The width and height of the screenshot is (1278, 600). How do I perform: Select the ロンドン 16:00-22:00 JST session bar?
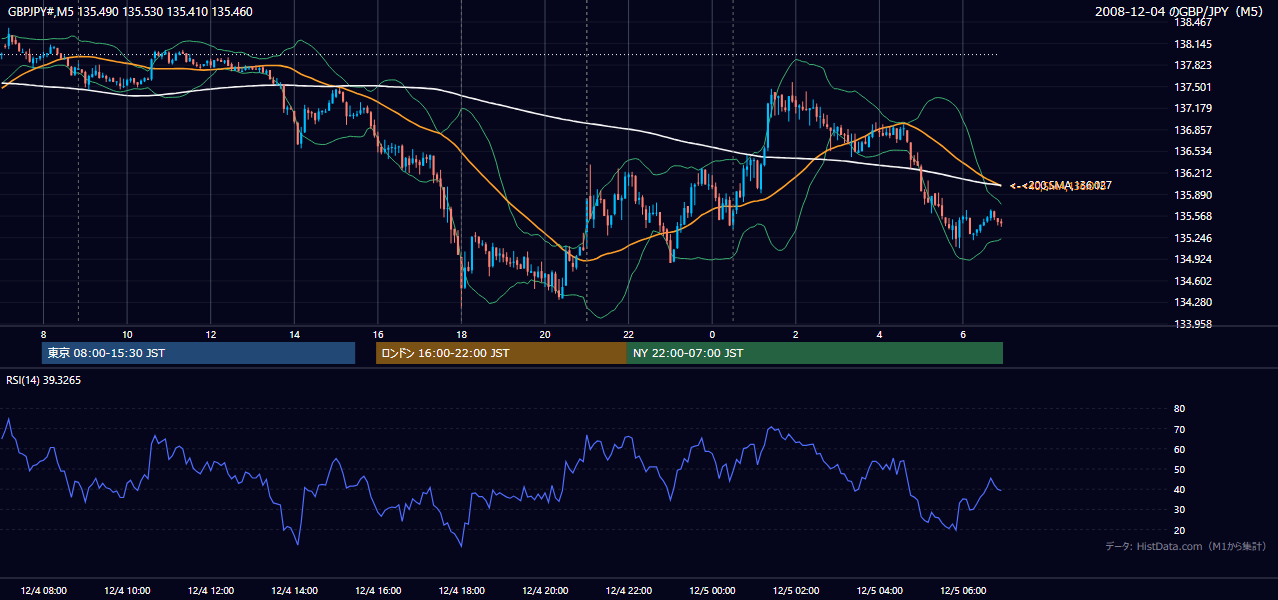click(x=501, y=353)
